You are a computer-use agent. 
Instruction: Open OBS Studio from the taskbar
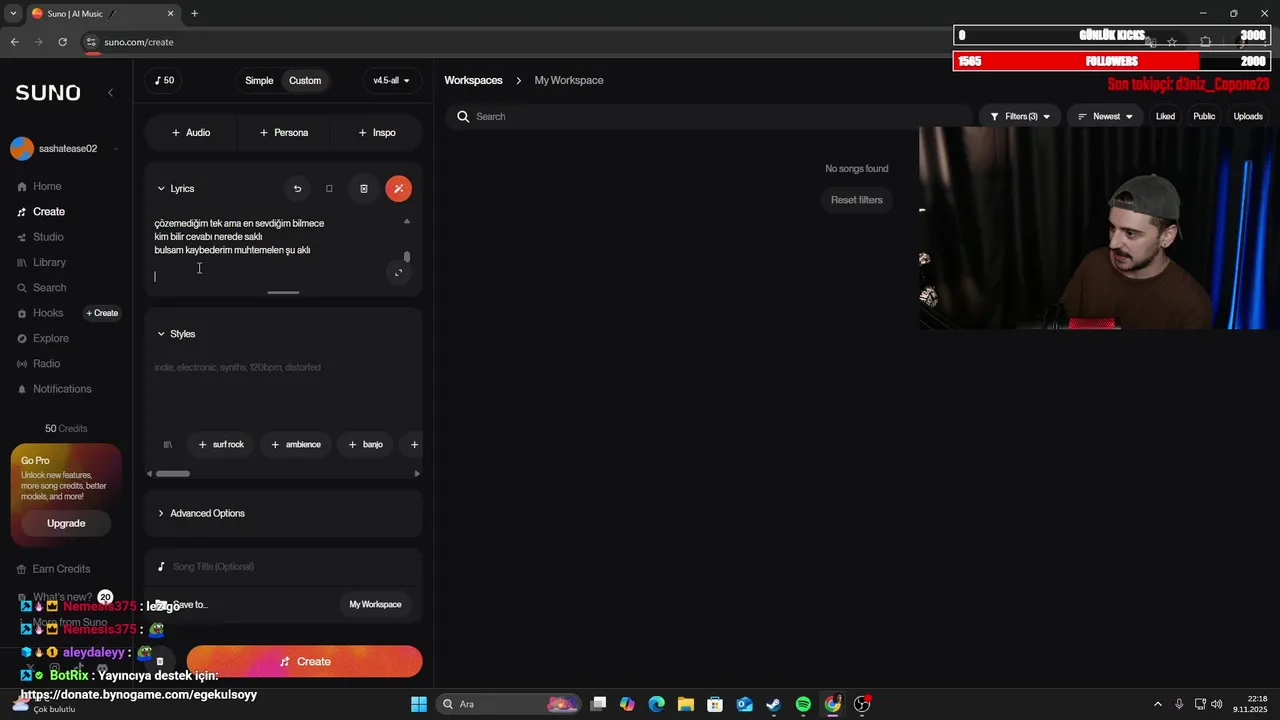pyautogui.click(x=862, y=704)
